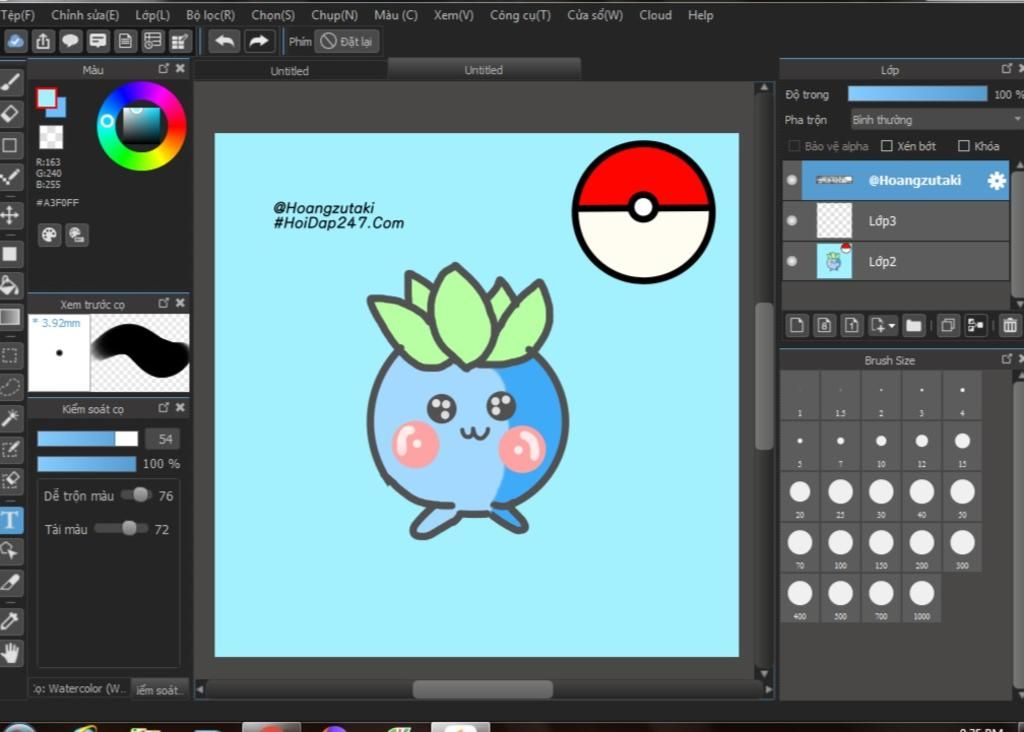Viewport: 1024px width, 732px height.
Task: Hide the Lớp2 layer
Action: (792, 261)
